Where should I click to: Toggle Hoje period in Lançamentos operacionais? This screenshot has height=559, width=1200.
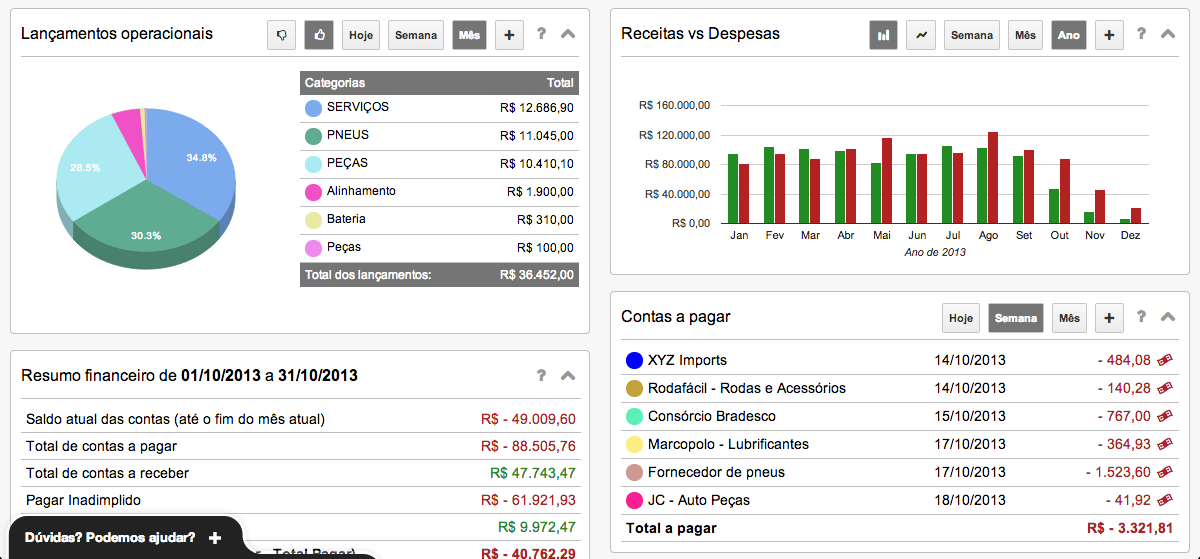point(361,35)
